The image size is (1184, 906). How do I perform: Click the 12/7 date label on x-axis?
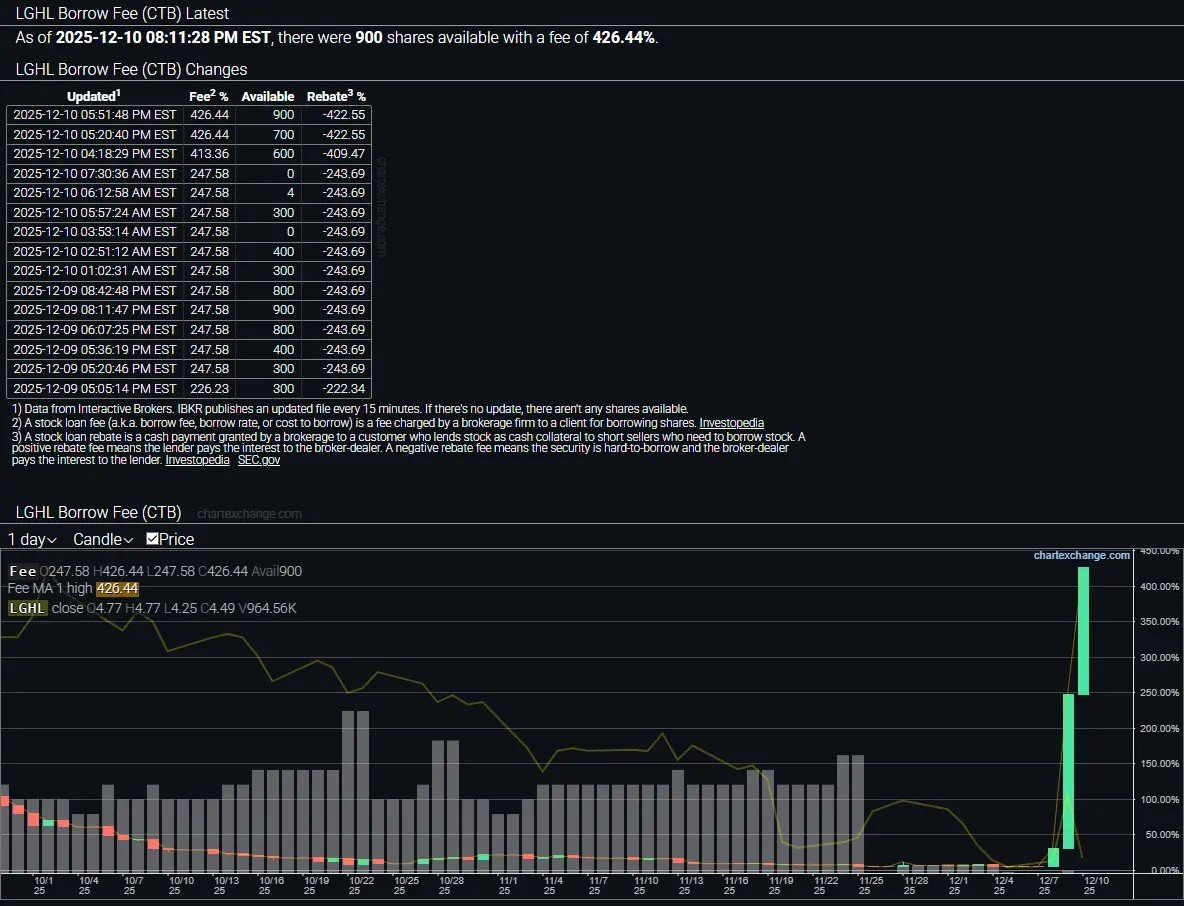(x=1048, y=885)
